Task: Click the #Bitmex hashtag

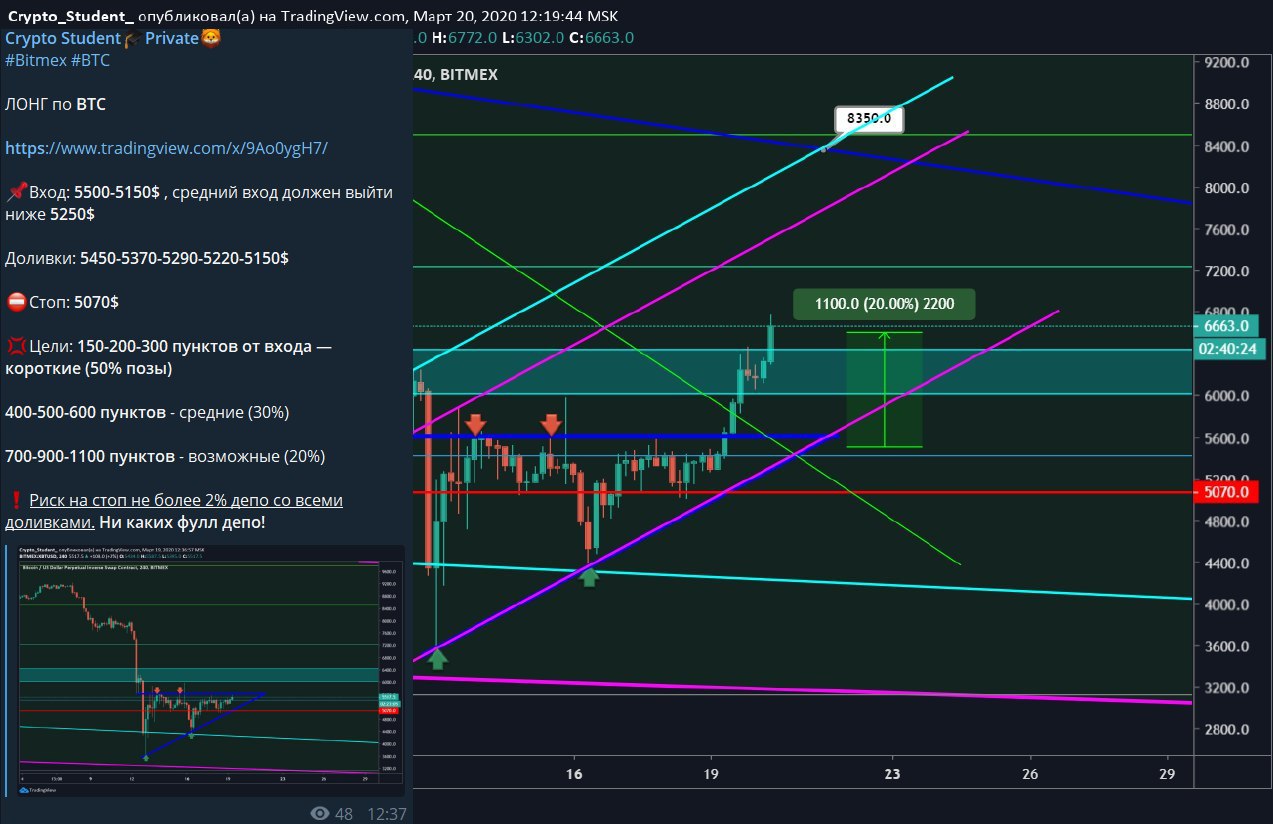Action: (x=36, y=60)
